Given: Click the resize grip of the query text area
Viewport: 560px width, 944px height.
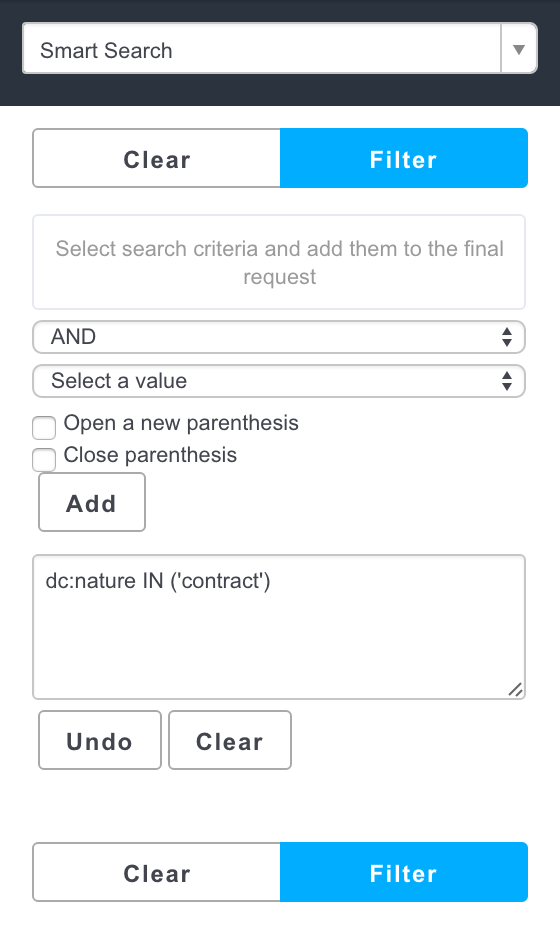Looking at the screenshot, I should coord(515,690).
